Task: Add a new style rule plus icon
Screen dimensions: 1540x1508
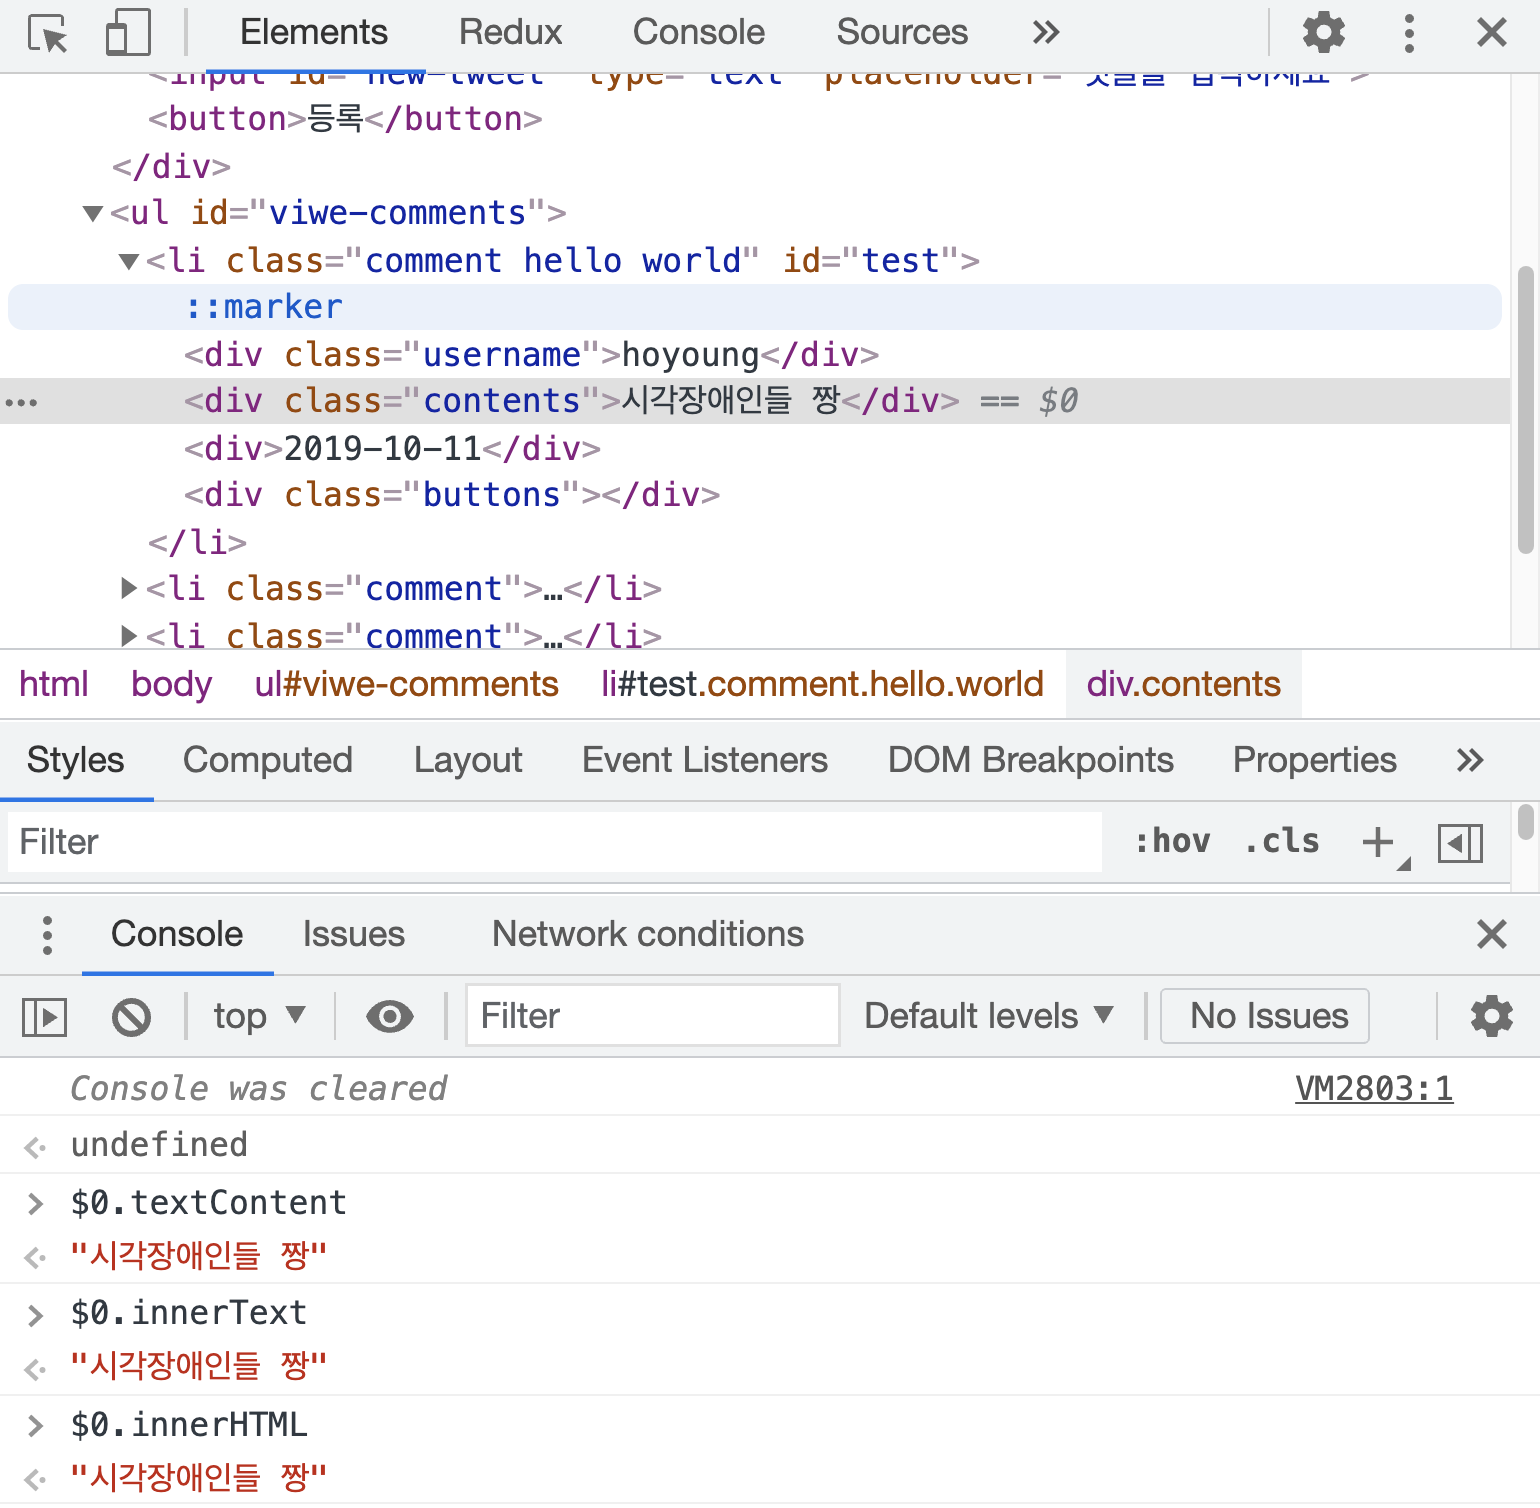Action: (1378, 842)
